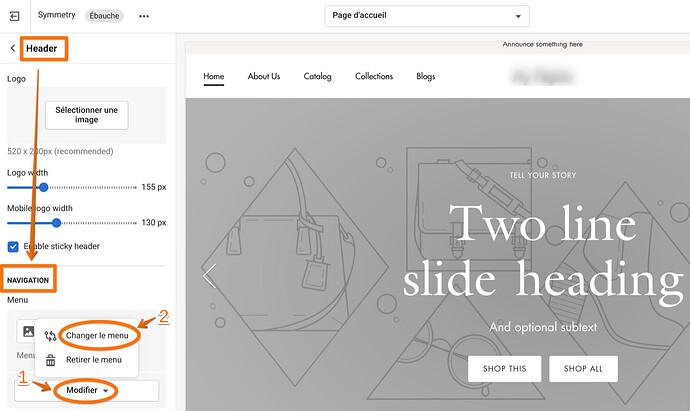The image size is (690, 411).
Task: Open the three-dot theme actions menu
Action: pyautogui.click(x=144, y=16)
